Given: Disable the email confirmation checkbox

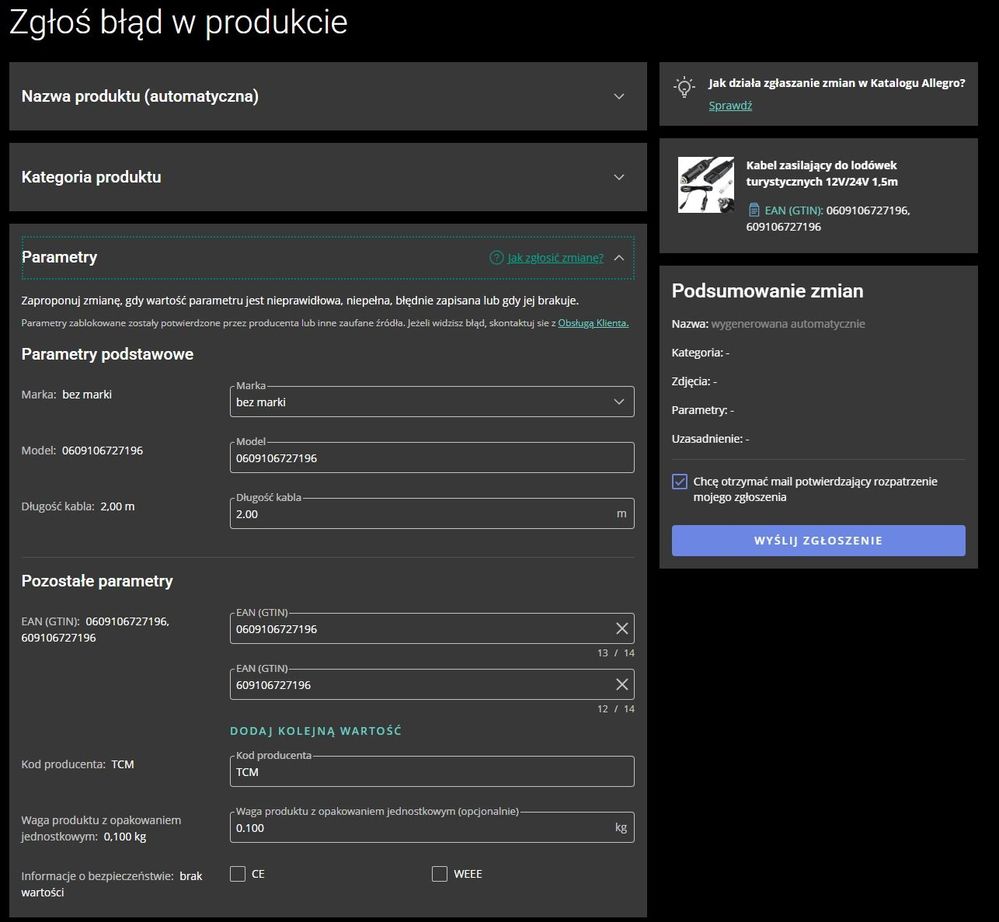Looking at the screenshot, I should point(679,481).
